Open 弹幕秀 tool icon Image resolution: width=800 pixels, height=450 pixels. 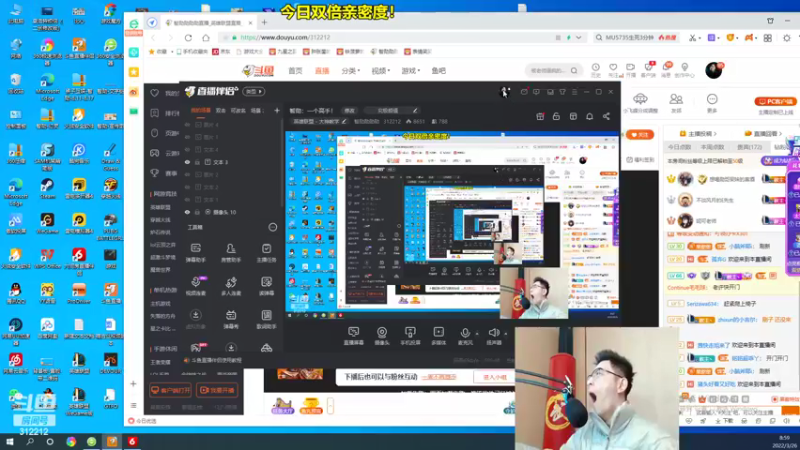231,319
